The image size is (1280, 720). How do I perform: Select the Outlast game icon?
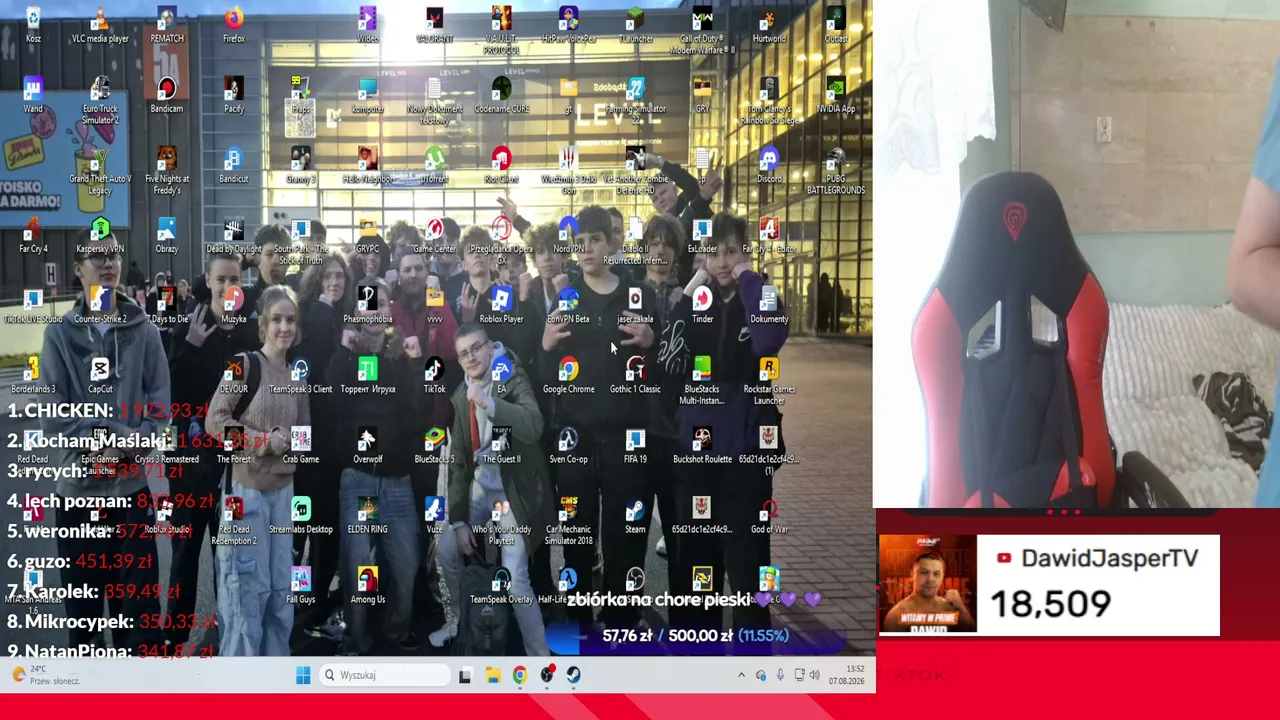[x=836, y=26]
